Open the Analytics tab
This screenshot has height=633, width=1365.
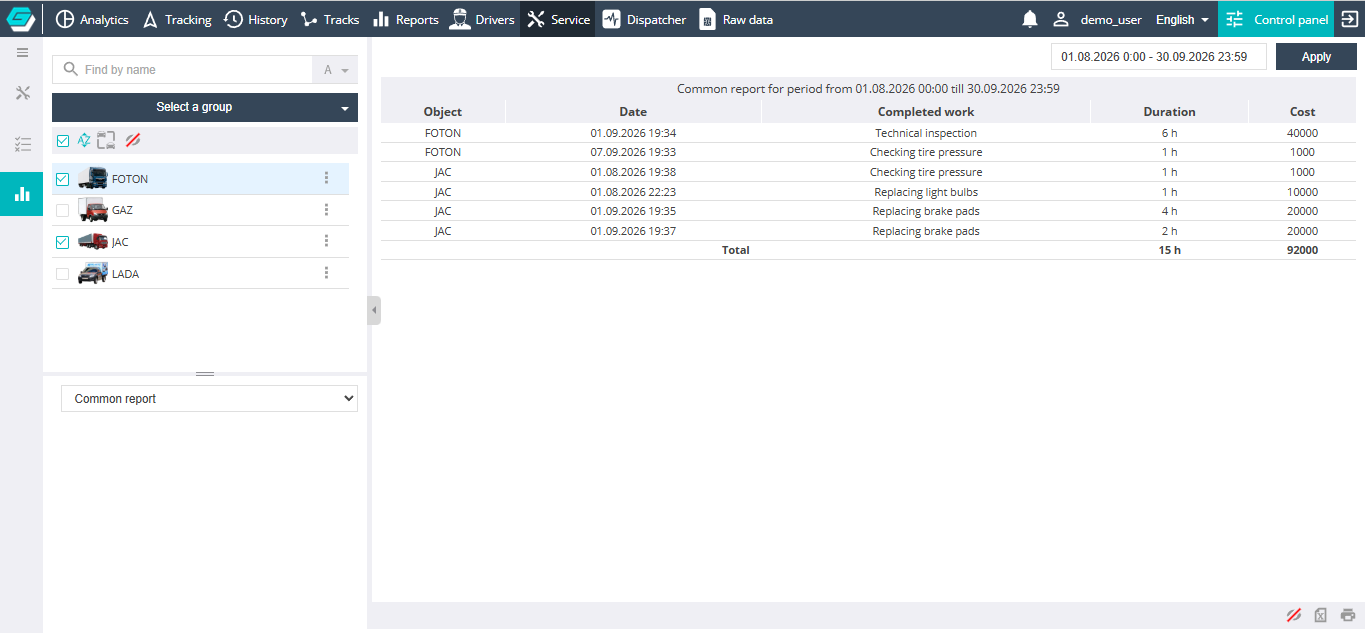coord(92,19)
